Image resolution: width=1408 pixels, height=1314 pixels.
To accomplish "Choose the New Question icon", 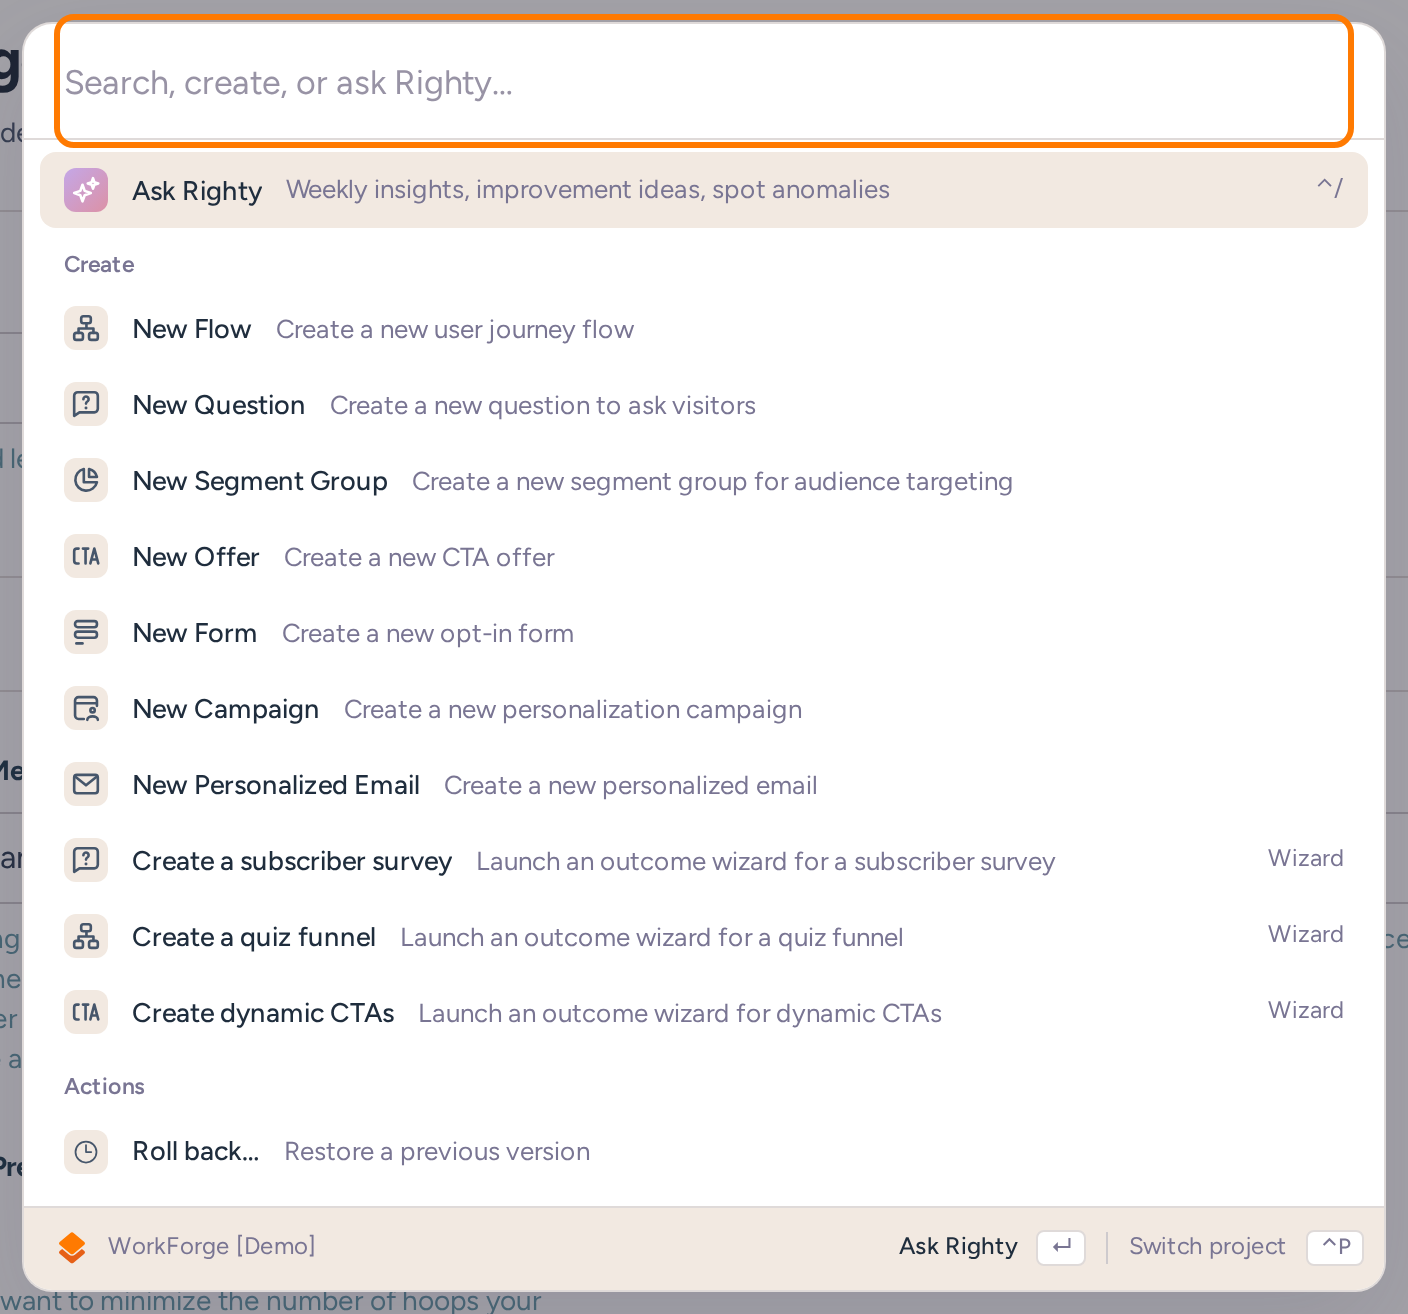I will (86, 404).
